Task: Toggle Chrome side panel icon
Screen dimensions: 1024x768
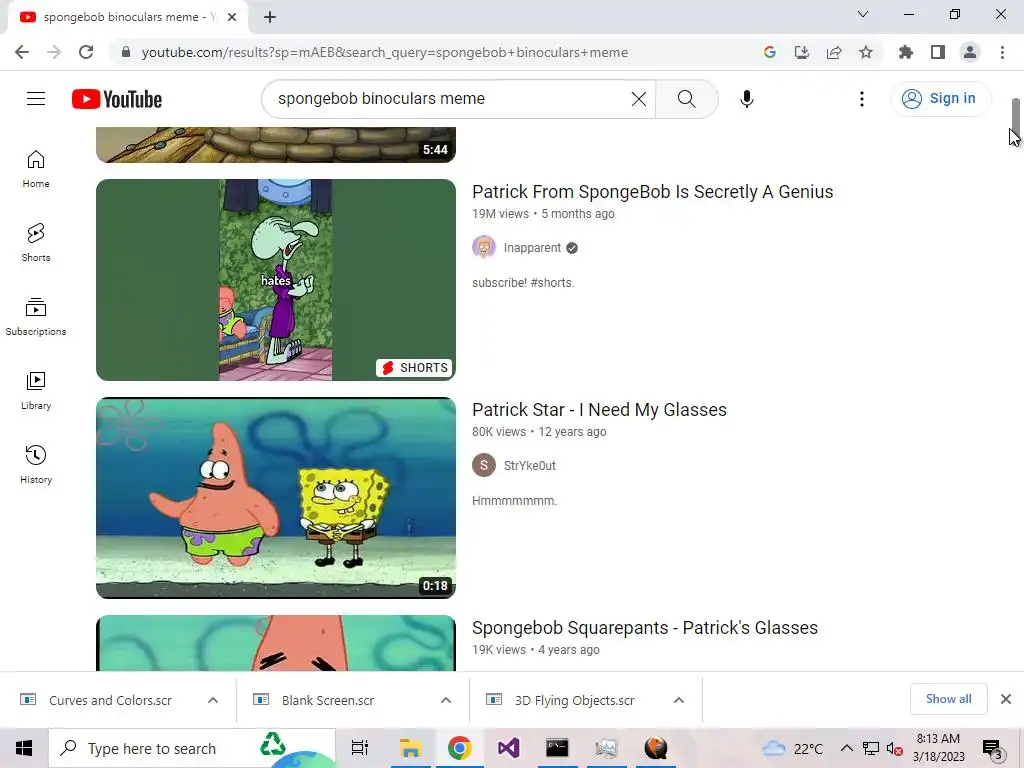Action: (x=938, y=52)
